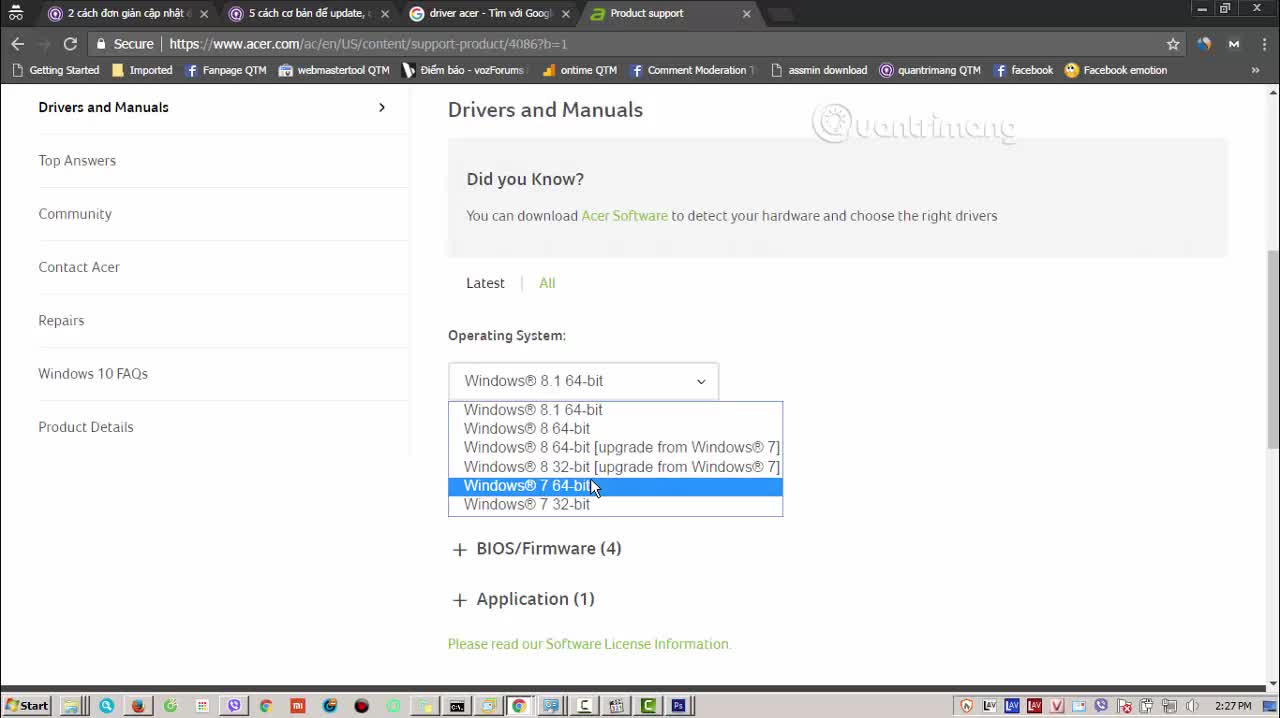Reload the Acer support page
This screenshot has width=1280, height=718.
tap(70, 44)
